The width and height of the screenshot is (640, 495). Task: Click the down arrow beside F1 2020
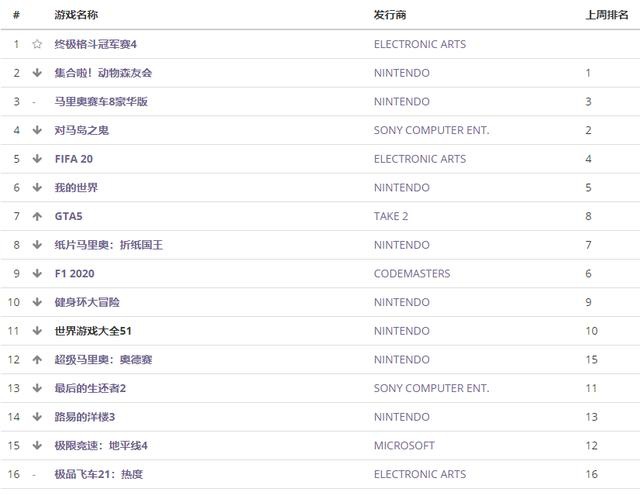click(37, 273)
